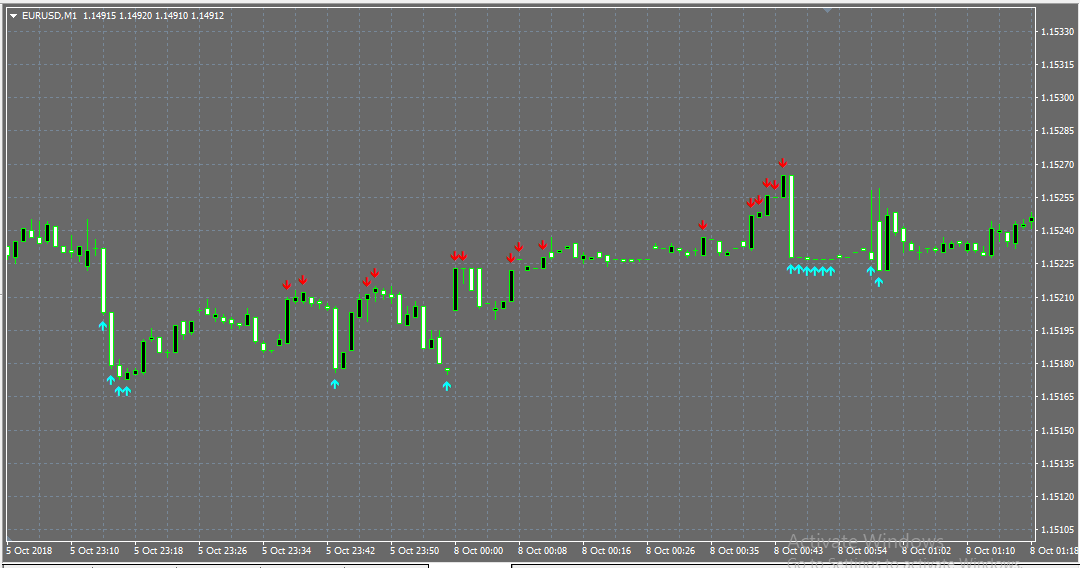
Task: Click the 5 Oct 23:18 time label
Action: tap(158, 551)
